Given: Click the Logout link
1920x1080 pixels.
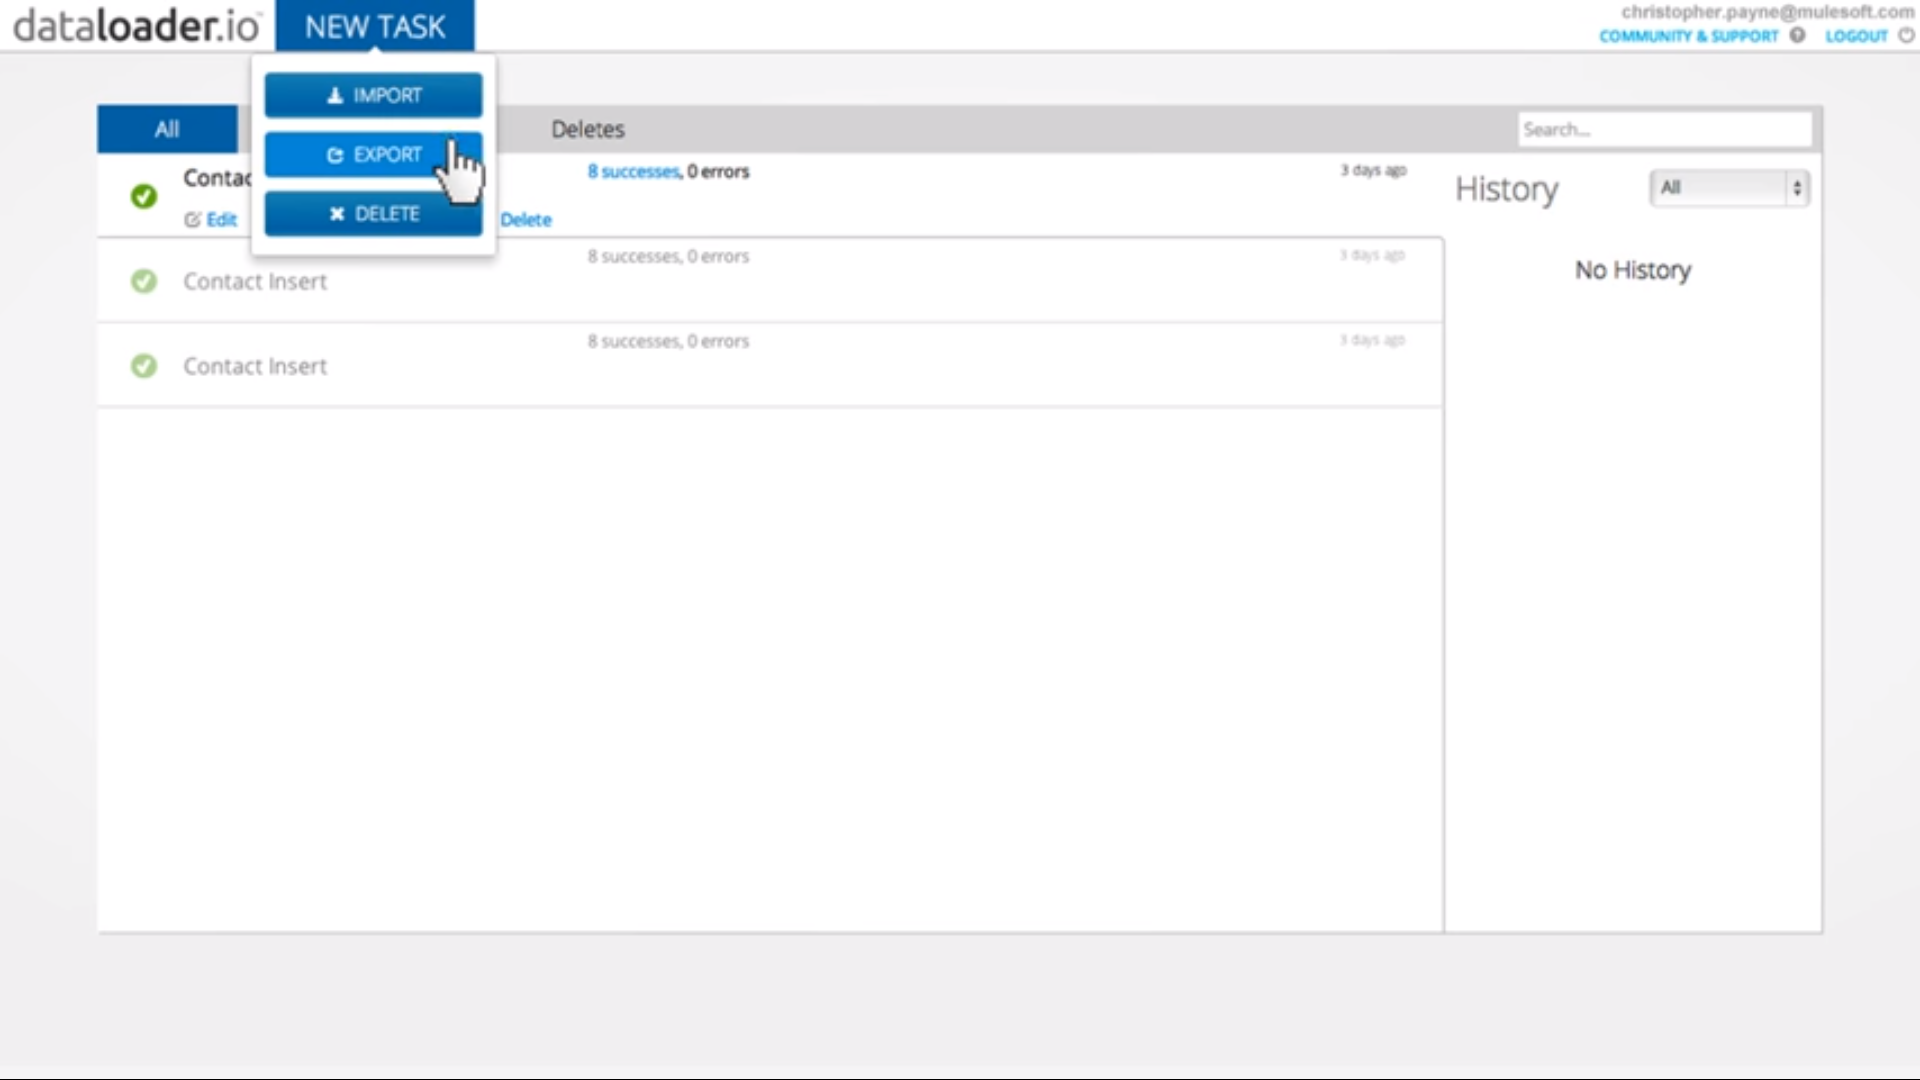Looking at the screenshot, I should tap(1856, 36).
